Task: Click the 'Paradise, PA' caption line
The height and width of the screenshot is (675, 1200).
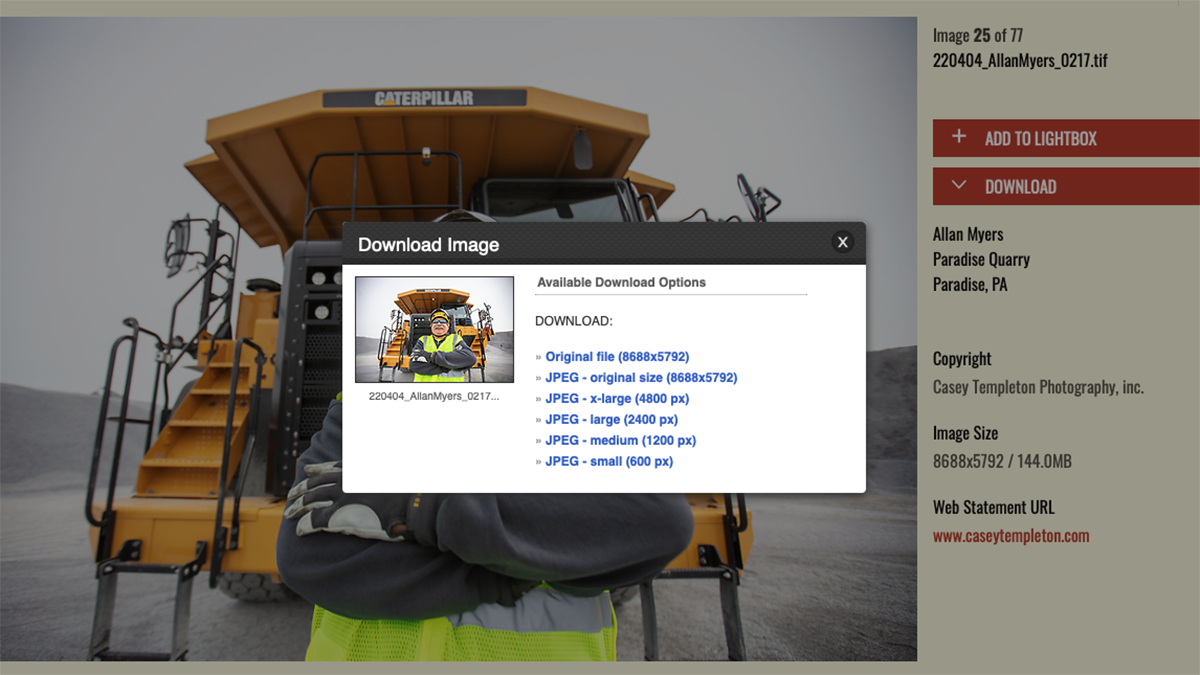Action: coord(970,285)
